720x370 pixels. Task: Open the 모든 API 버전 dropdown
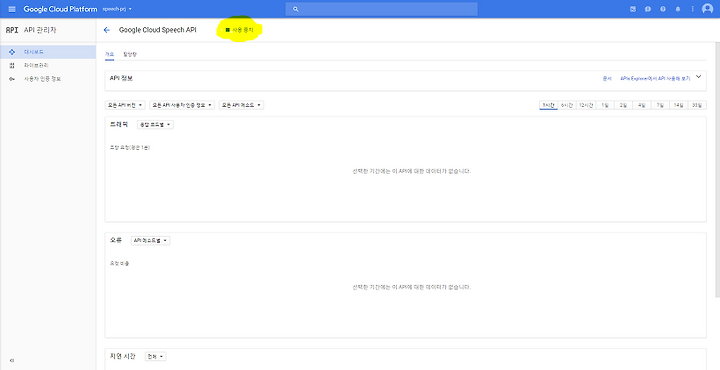pos(125,105)
